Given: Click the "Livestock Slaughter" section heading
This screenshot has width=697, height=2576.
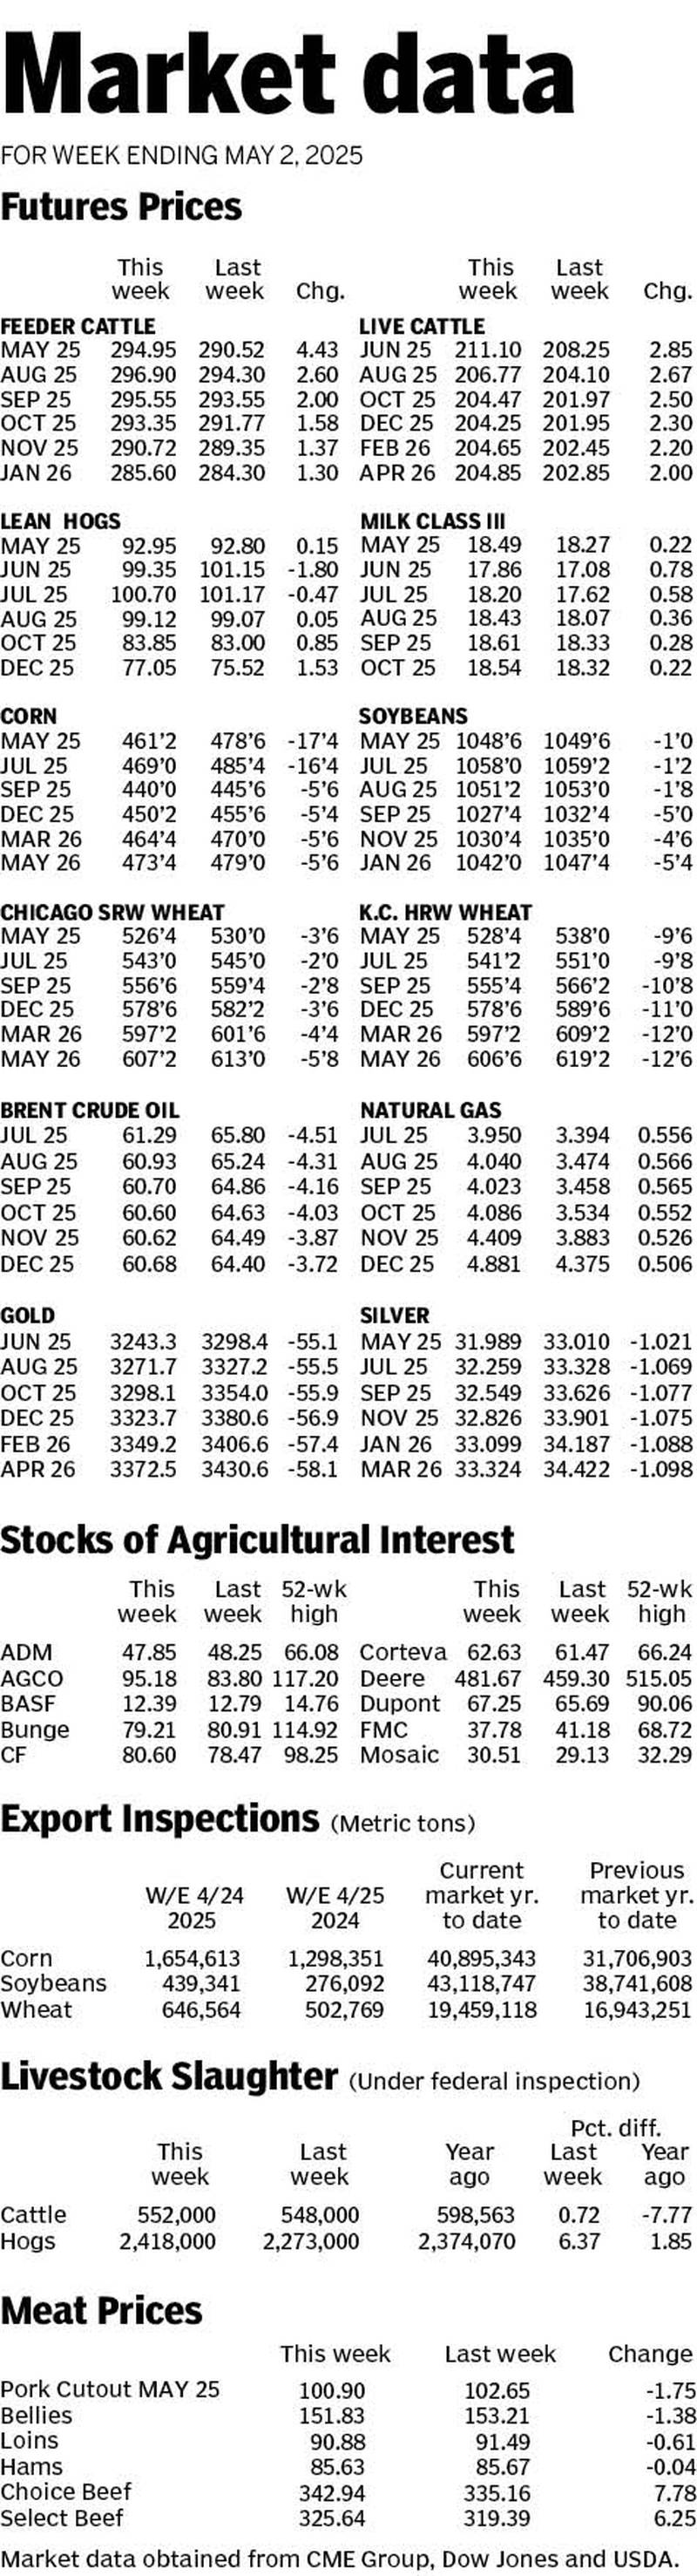Looking at the screenshot, I should click(168, 2077).
